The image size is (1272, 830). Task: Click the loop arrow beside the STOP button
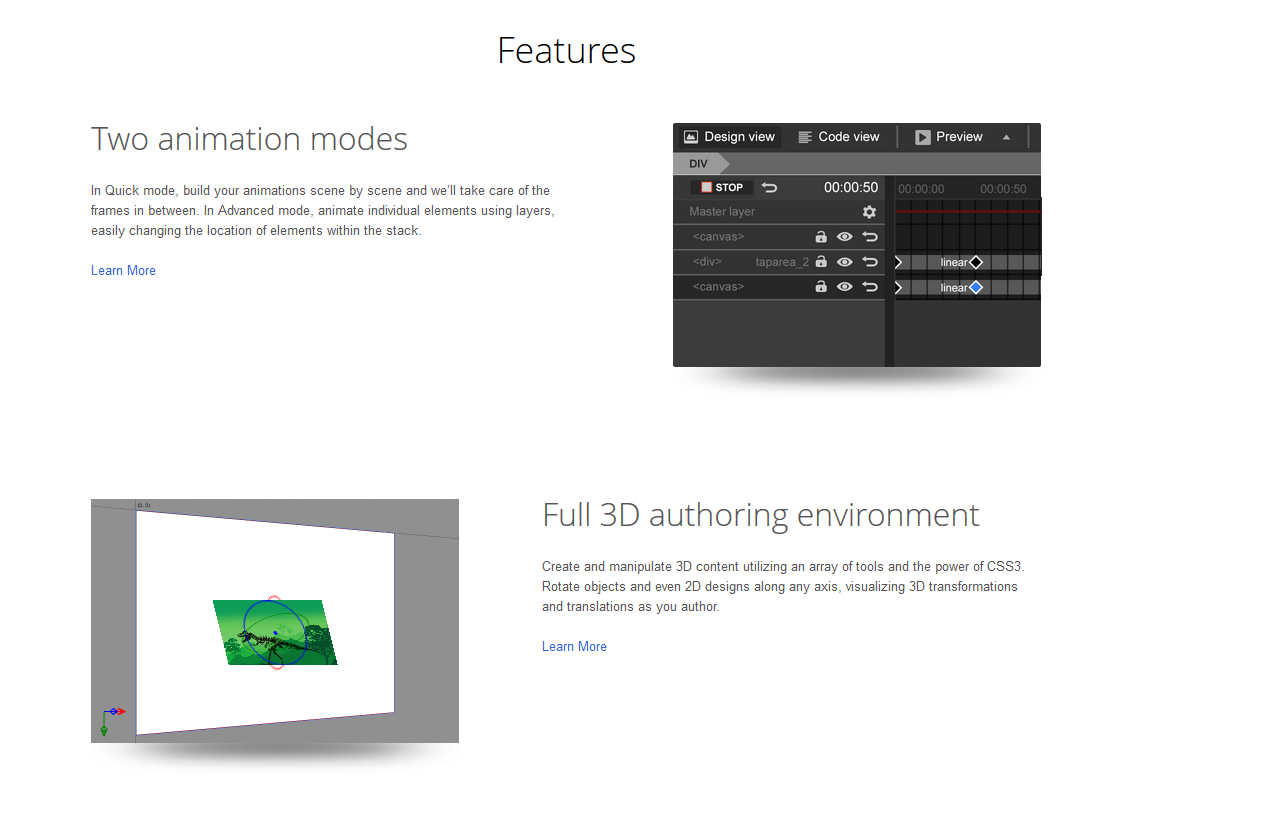point(769,187)
